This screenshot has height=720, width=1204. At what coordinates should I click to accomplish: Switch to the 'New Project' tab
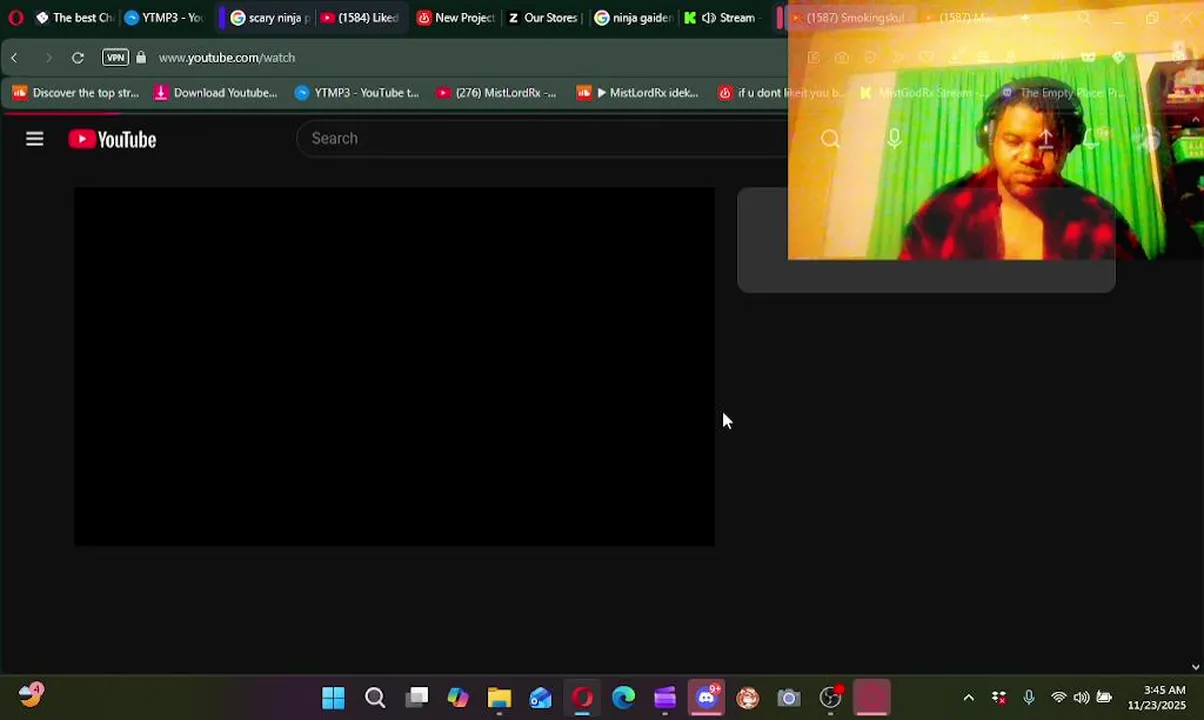pyautogui.click(x=455, y=18)
